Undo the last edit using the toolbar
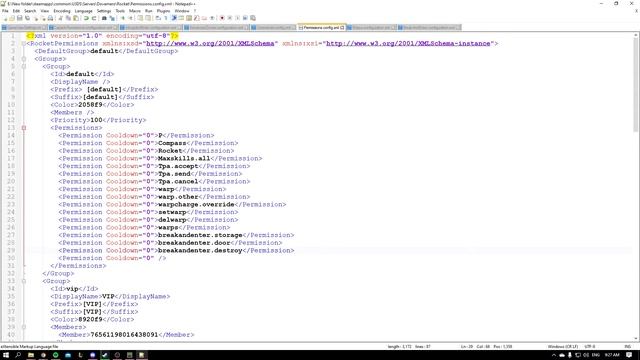The image size is (640, 360). click(86, 18)
